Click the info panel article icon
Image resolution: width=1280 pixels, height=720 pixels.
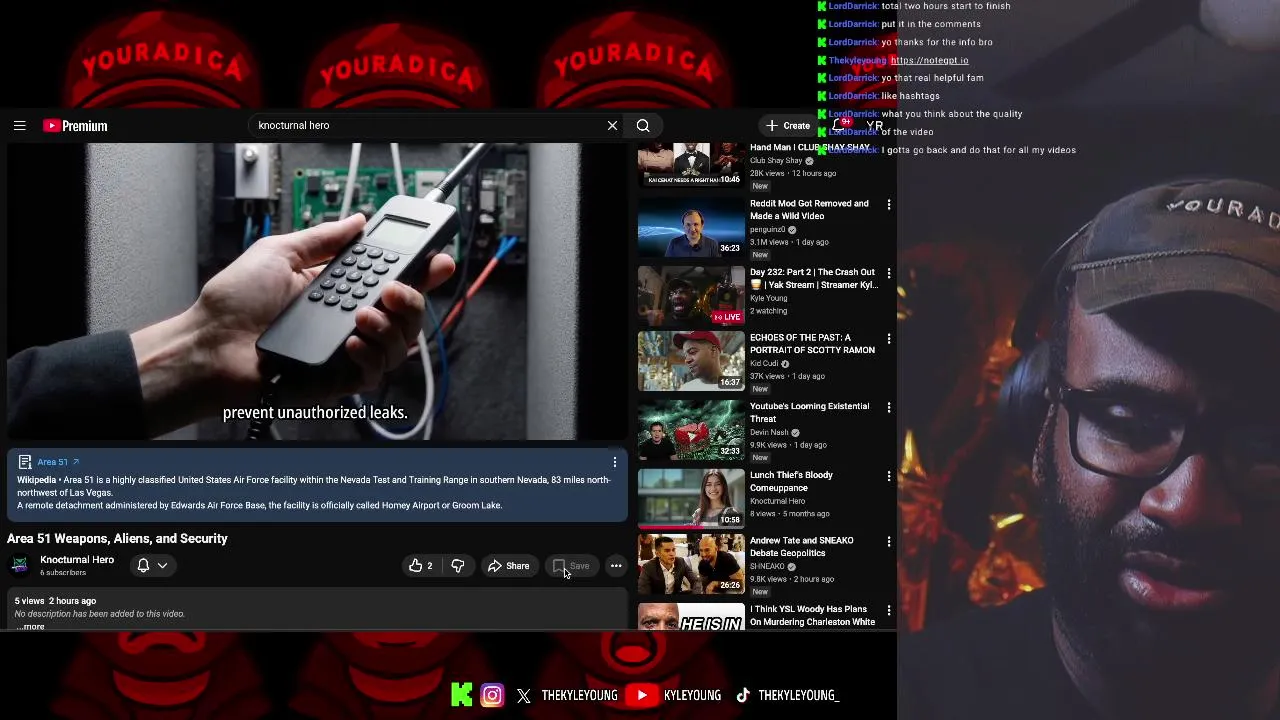(25, 462)
